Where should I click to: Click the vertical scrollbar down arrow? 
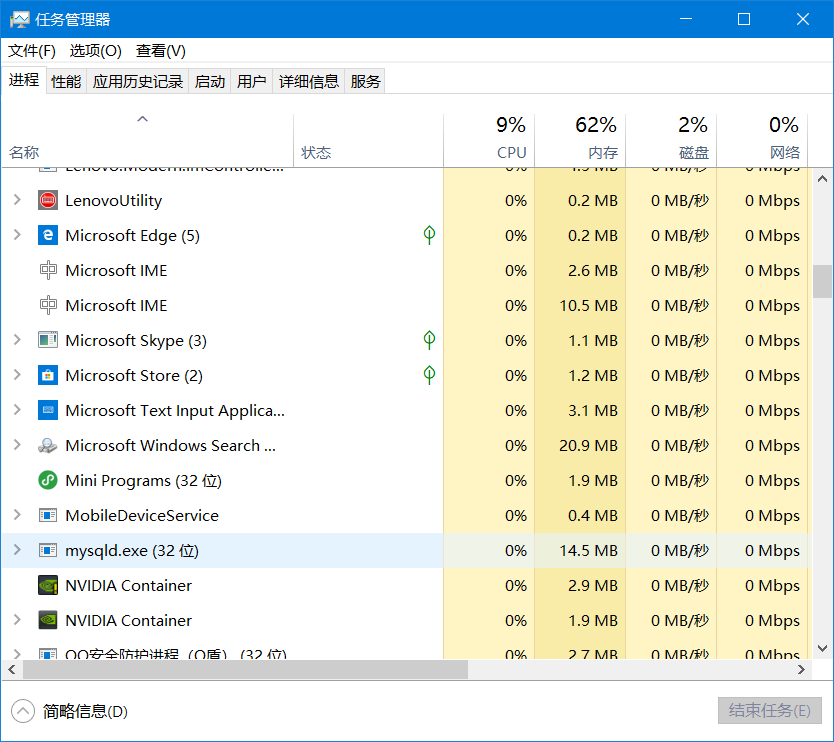pos(822,648)
